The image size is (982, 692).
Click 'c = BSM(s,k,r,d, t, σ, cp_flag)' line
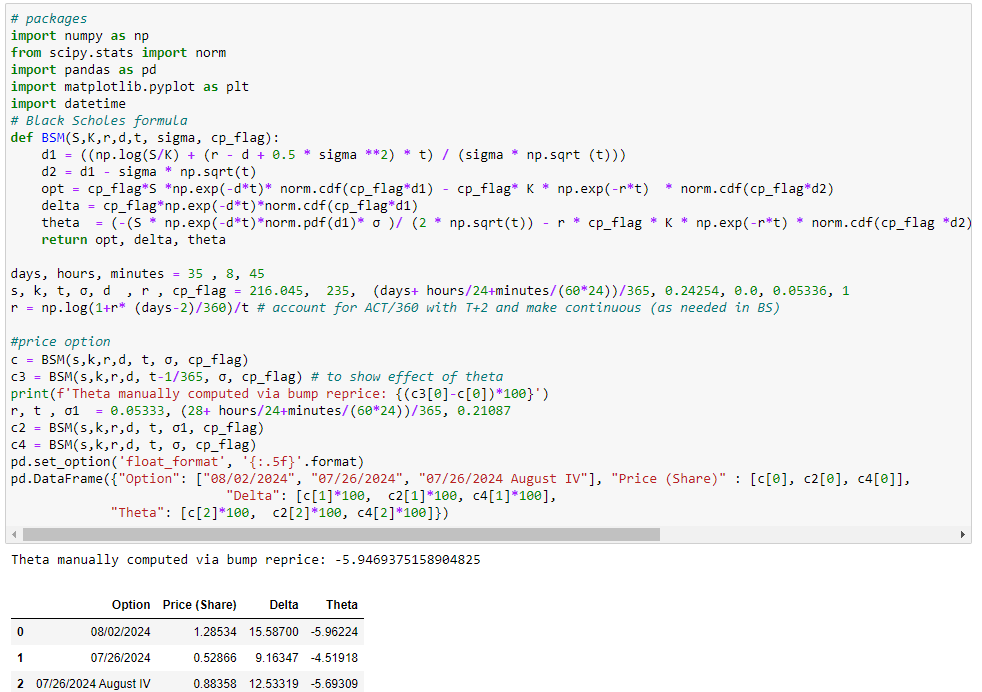coord(130,359)
